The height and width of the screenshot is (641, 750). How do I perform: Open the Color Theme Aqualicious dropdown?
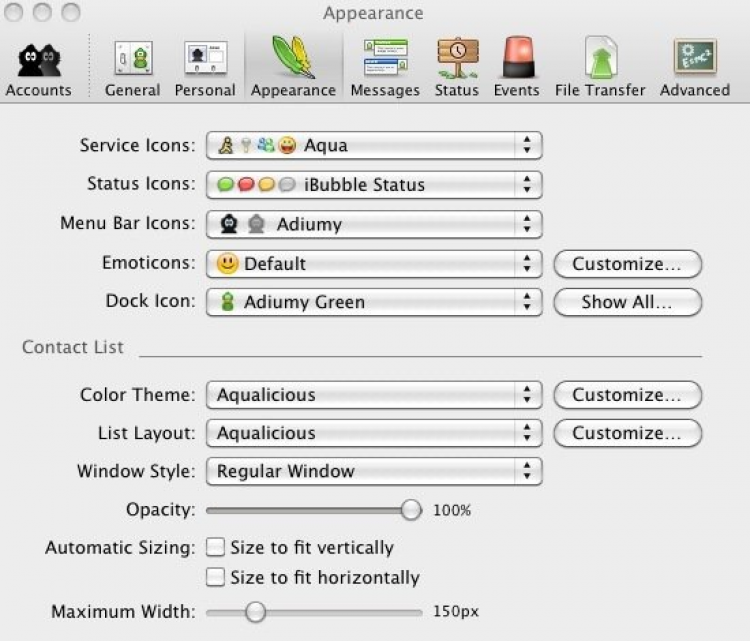374,395
